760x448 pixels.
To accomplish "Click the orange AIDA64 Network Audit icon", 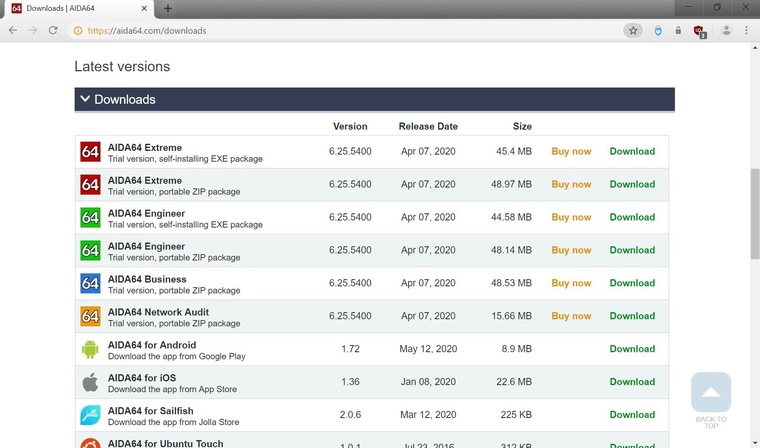I will tap(90, 317).
